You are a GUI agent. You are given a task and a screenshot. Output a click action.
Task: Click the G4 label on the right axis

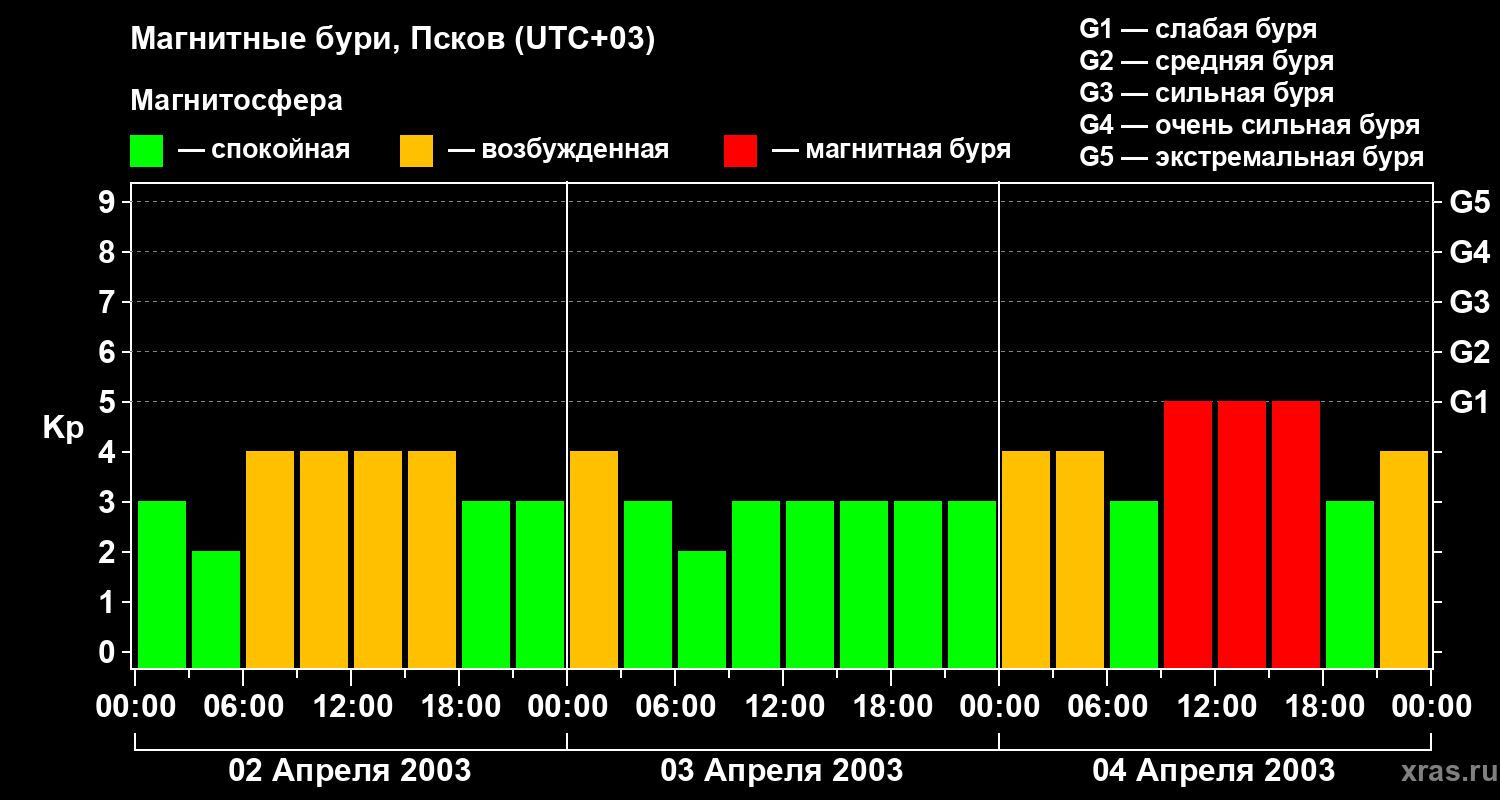coord(1469,252)
